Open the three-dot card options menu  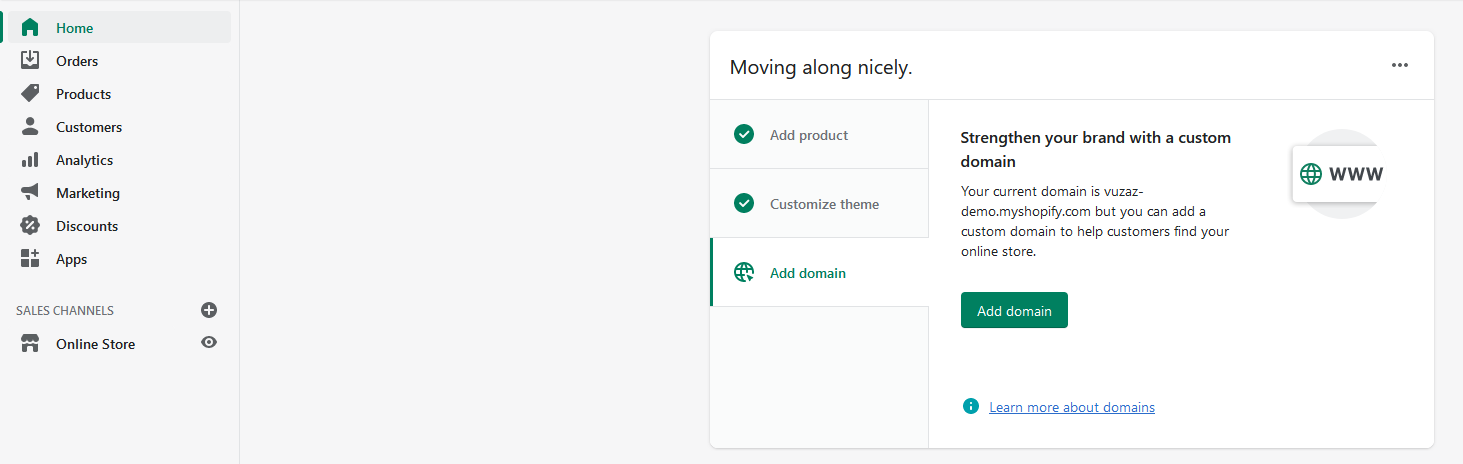(1400, 66)
